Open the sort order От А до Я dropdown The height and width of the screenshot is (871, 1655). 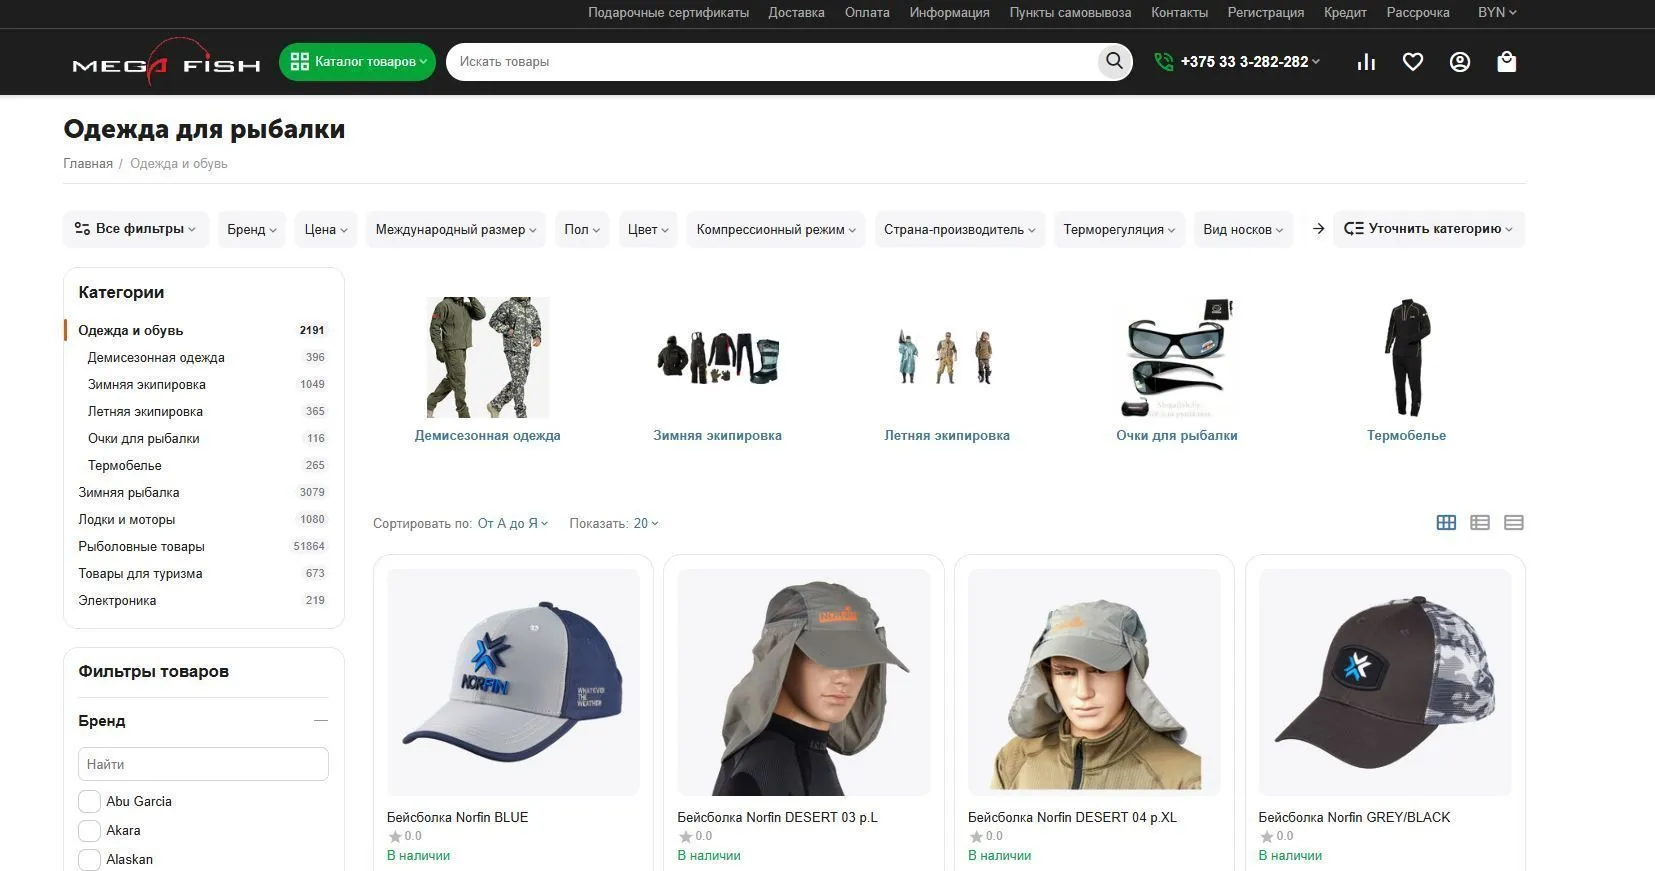(512, 523)
